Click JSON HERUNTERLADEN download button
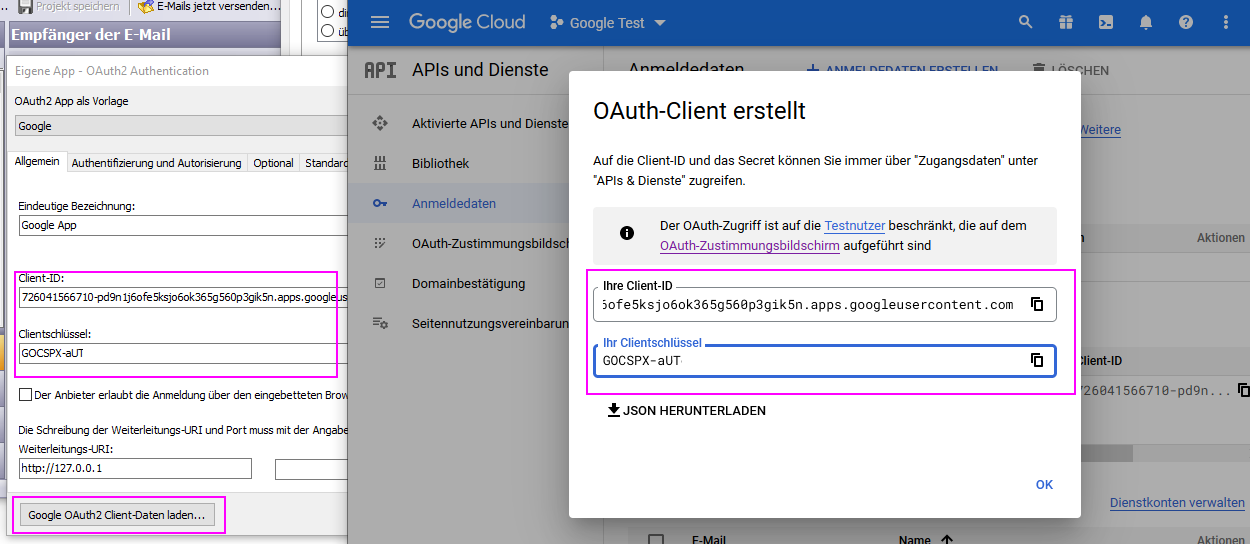 [x=686, y=410]
